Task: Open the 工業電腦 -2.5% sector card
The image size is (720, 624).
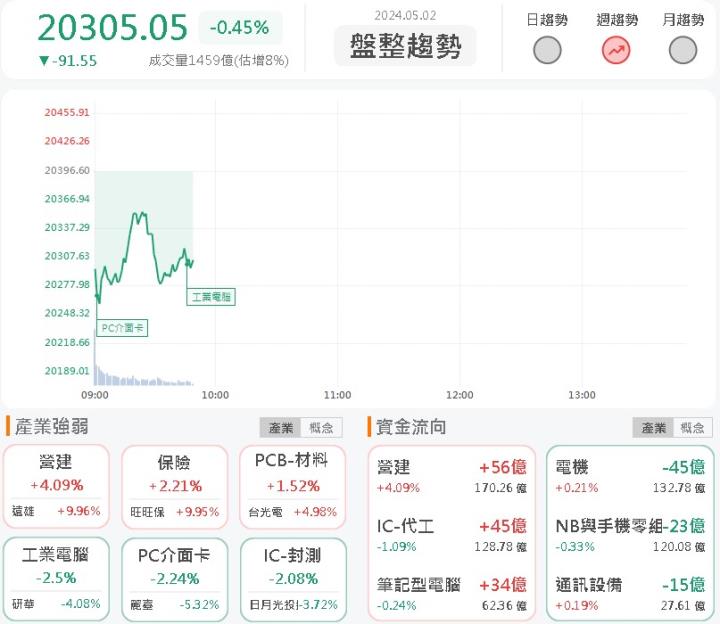Action: 56,580
